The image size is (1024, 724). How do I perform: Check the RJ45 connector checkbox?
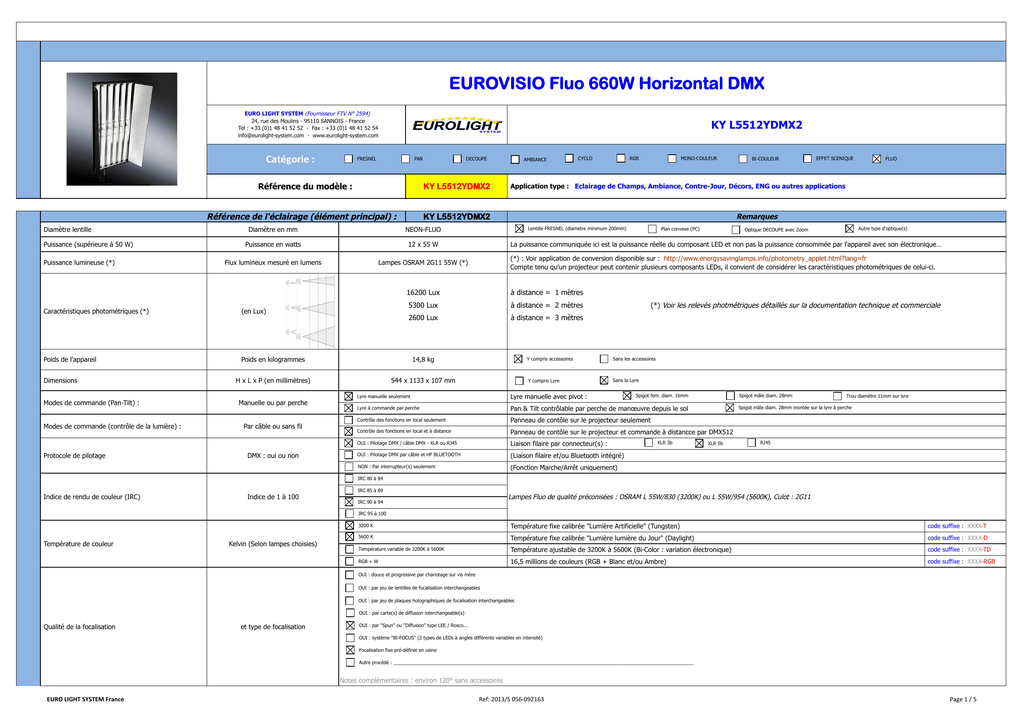click(x=751, y=443)
